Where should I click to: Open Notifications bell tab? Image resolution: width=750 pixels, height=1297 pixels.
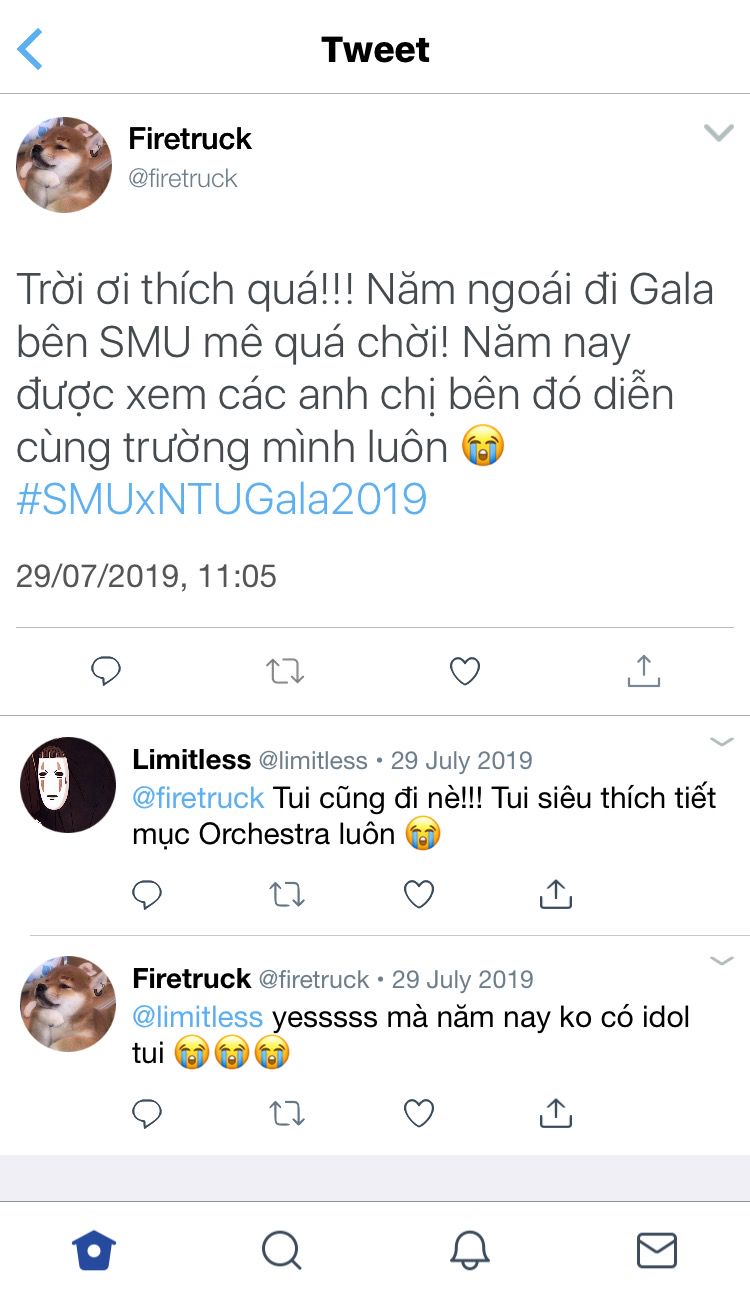469,1250
